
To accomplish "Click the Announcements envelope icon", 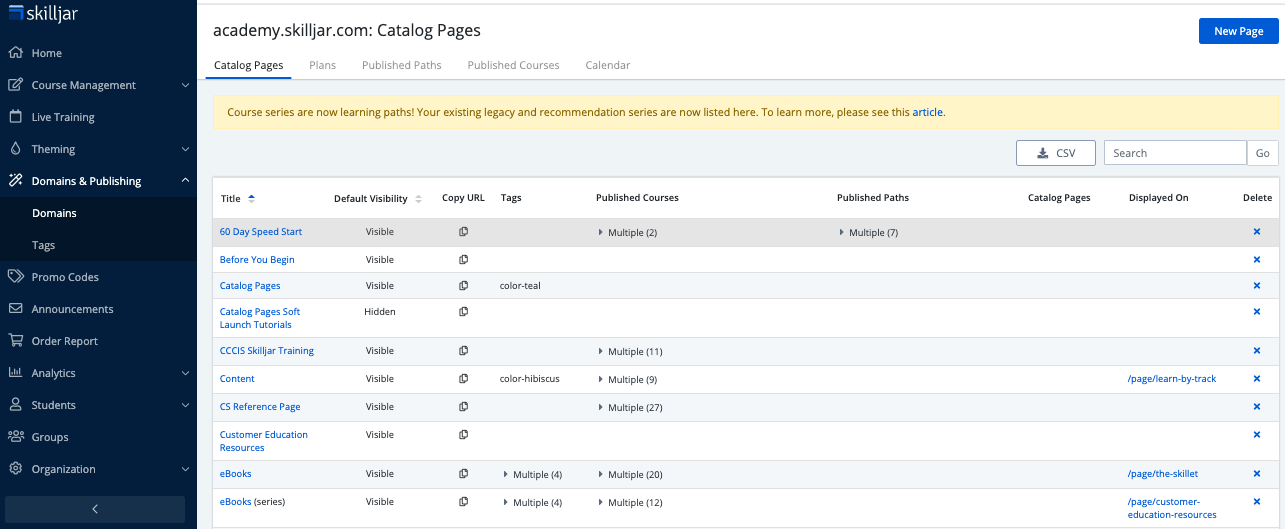I will 15,309.
